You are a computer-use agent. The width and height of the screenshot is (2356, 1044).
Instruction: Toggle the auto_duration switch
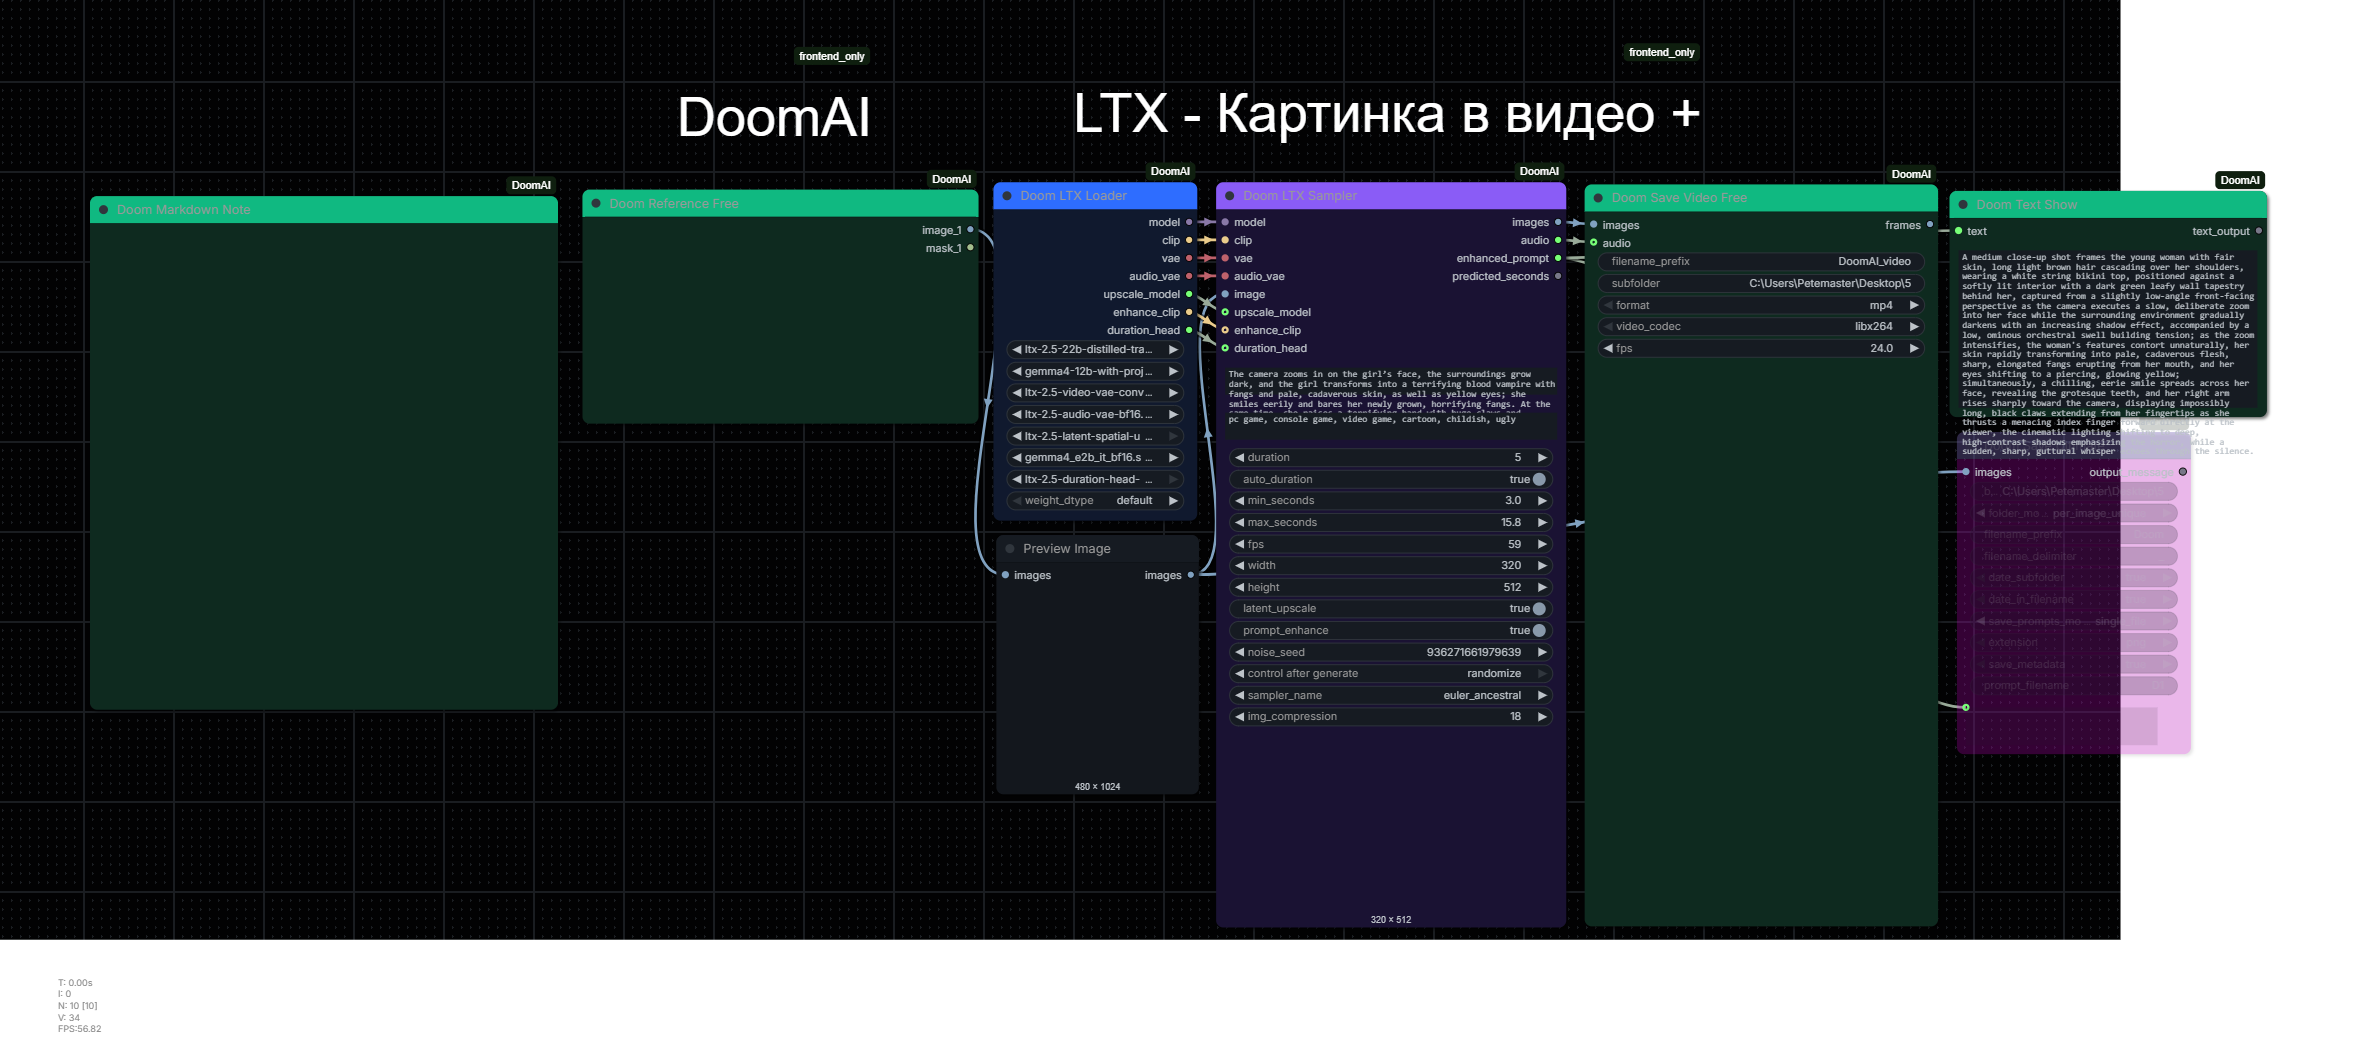(x=1539, y=479)
